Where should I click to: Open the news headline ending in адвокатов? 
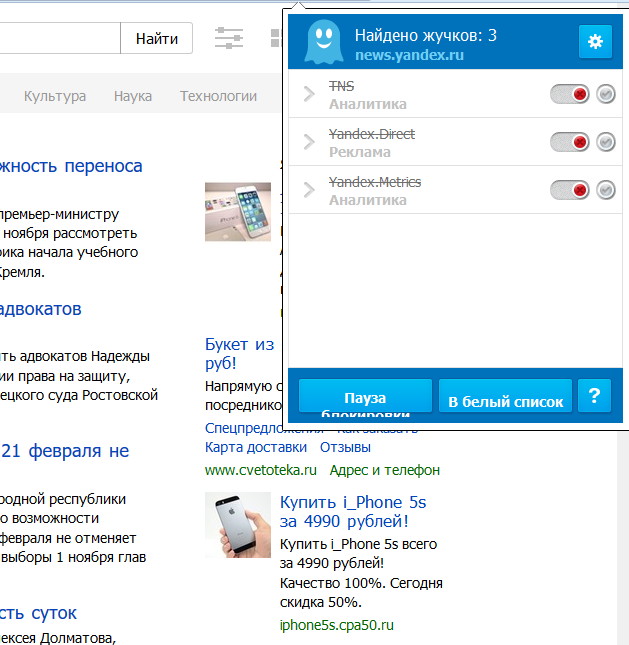click(x=40, y=309)
